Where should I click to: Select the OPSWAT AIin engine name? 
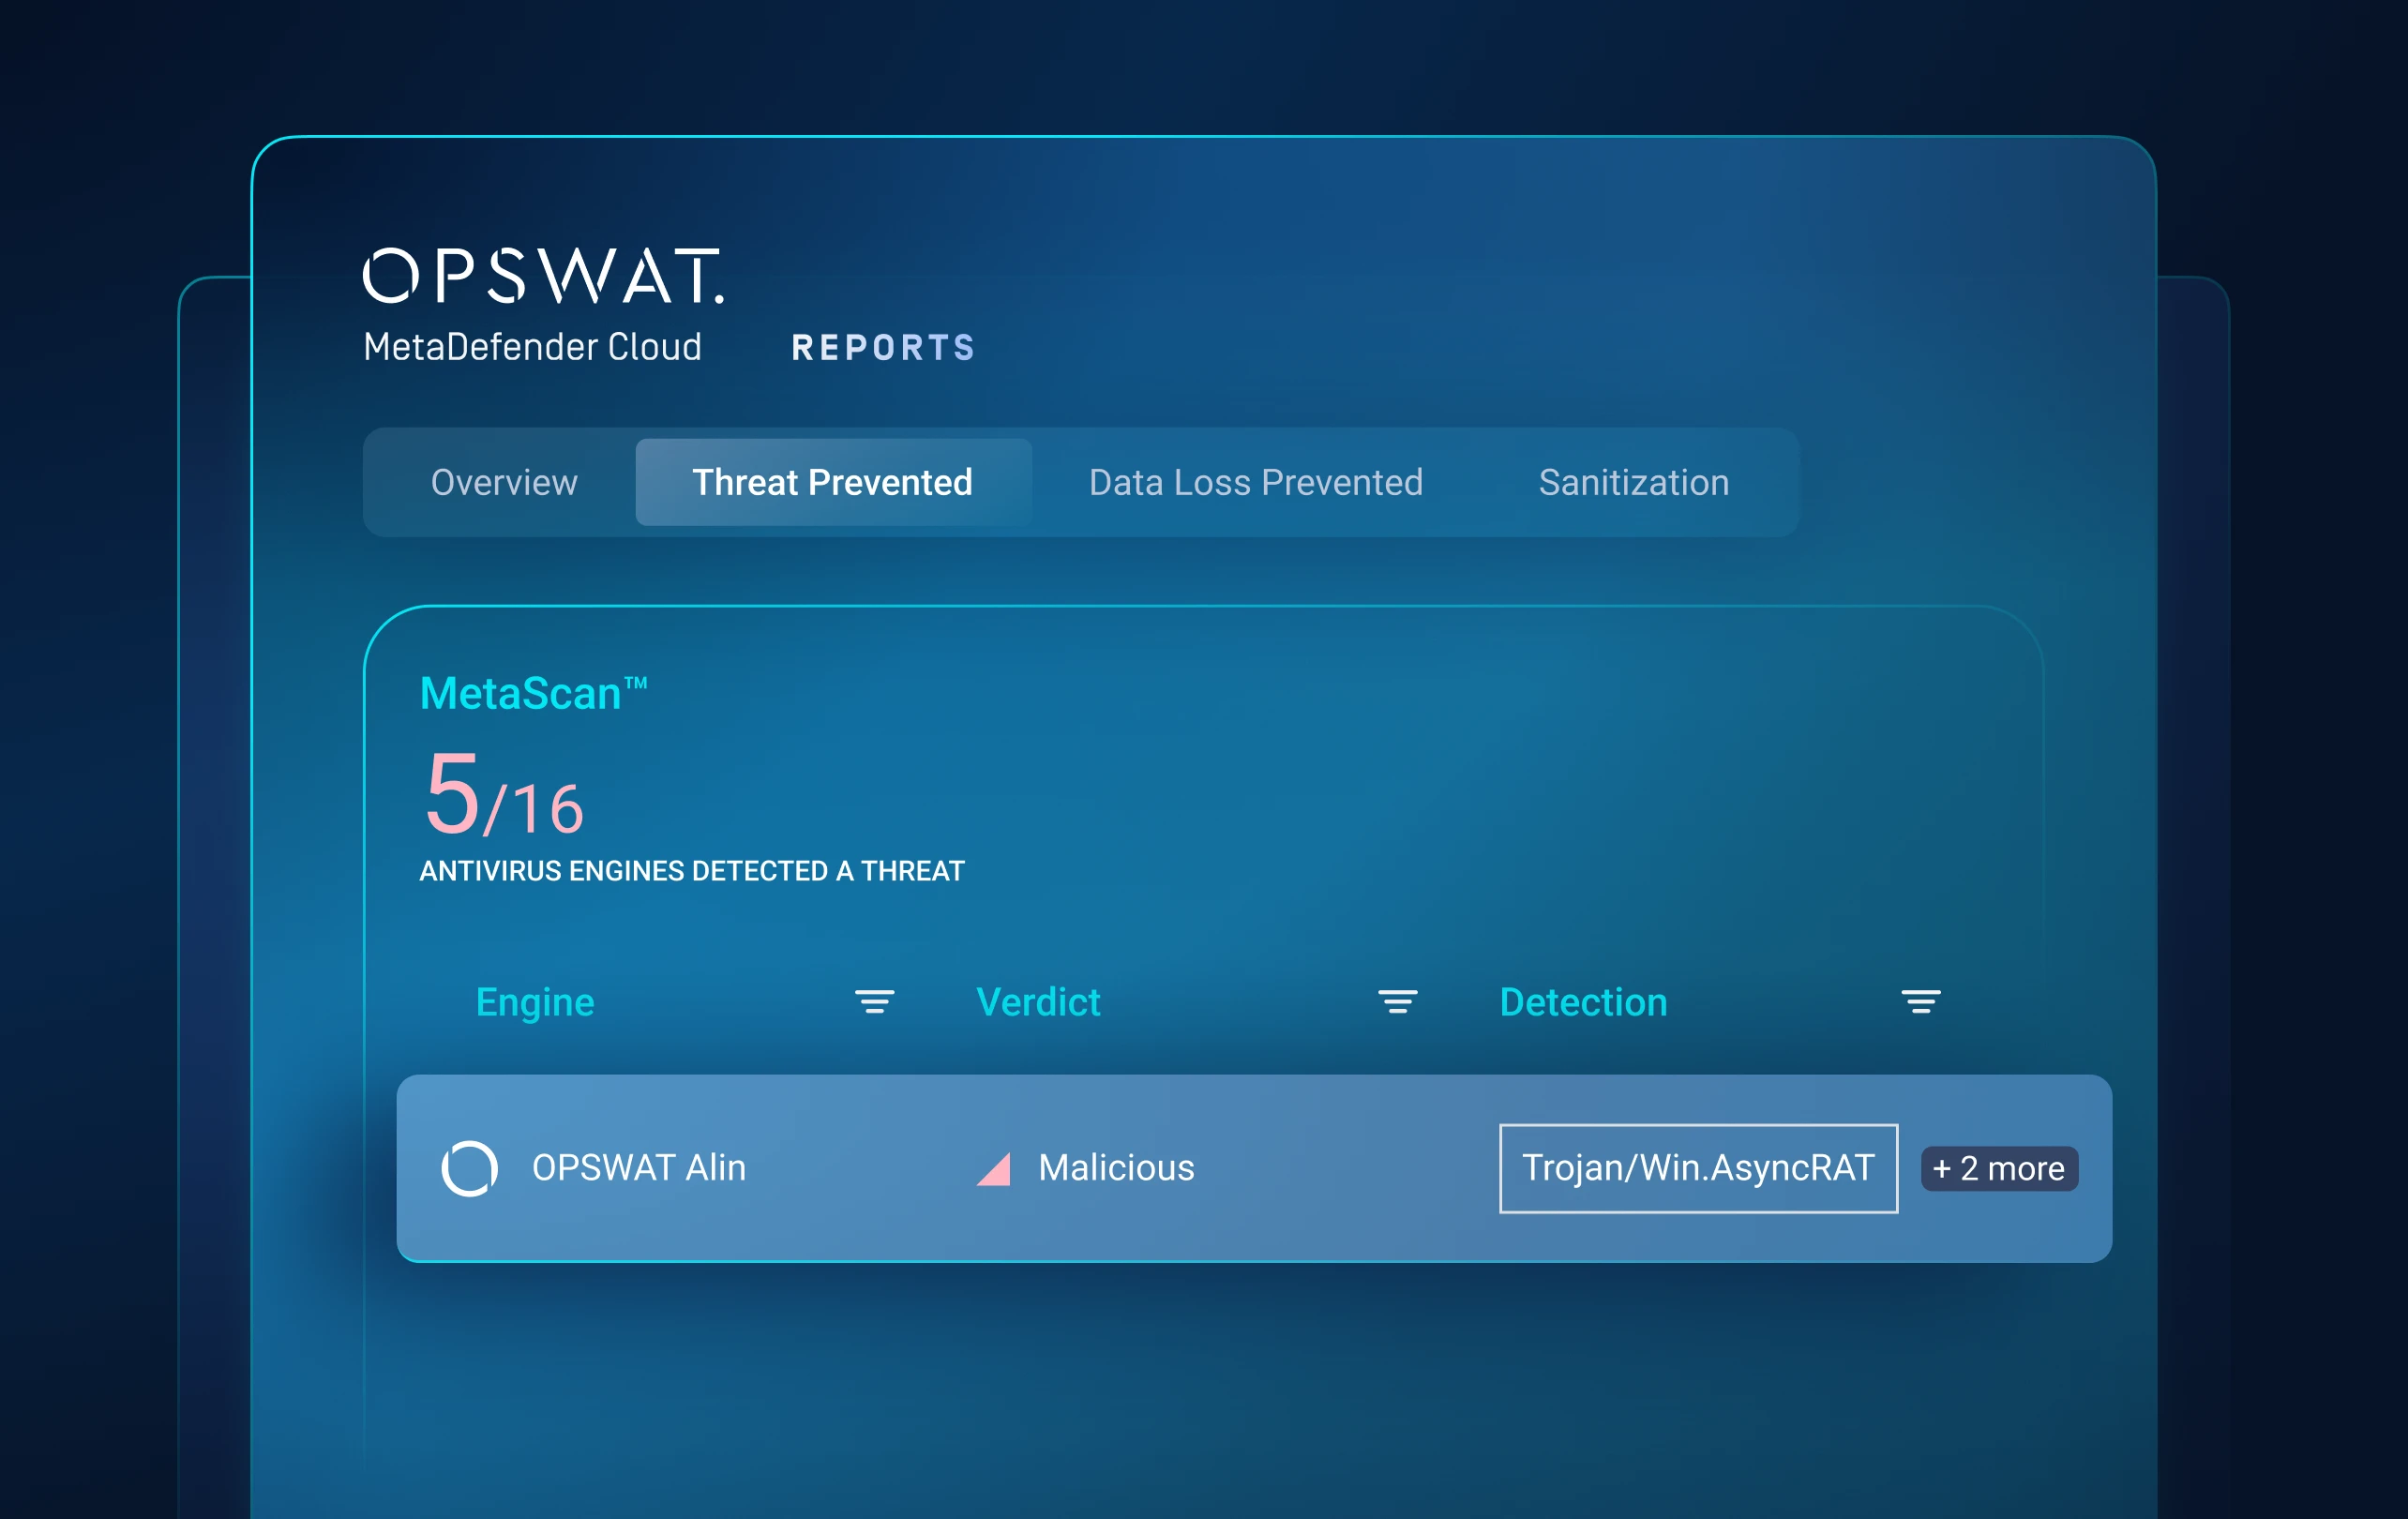pyautogui.click(x=639, y=1168)
